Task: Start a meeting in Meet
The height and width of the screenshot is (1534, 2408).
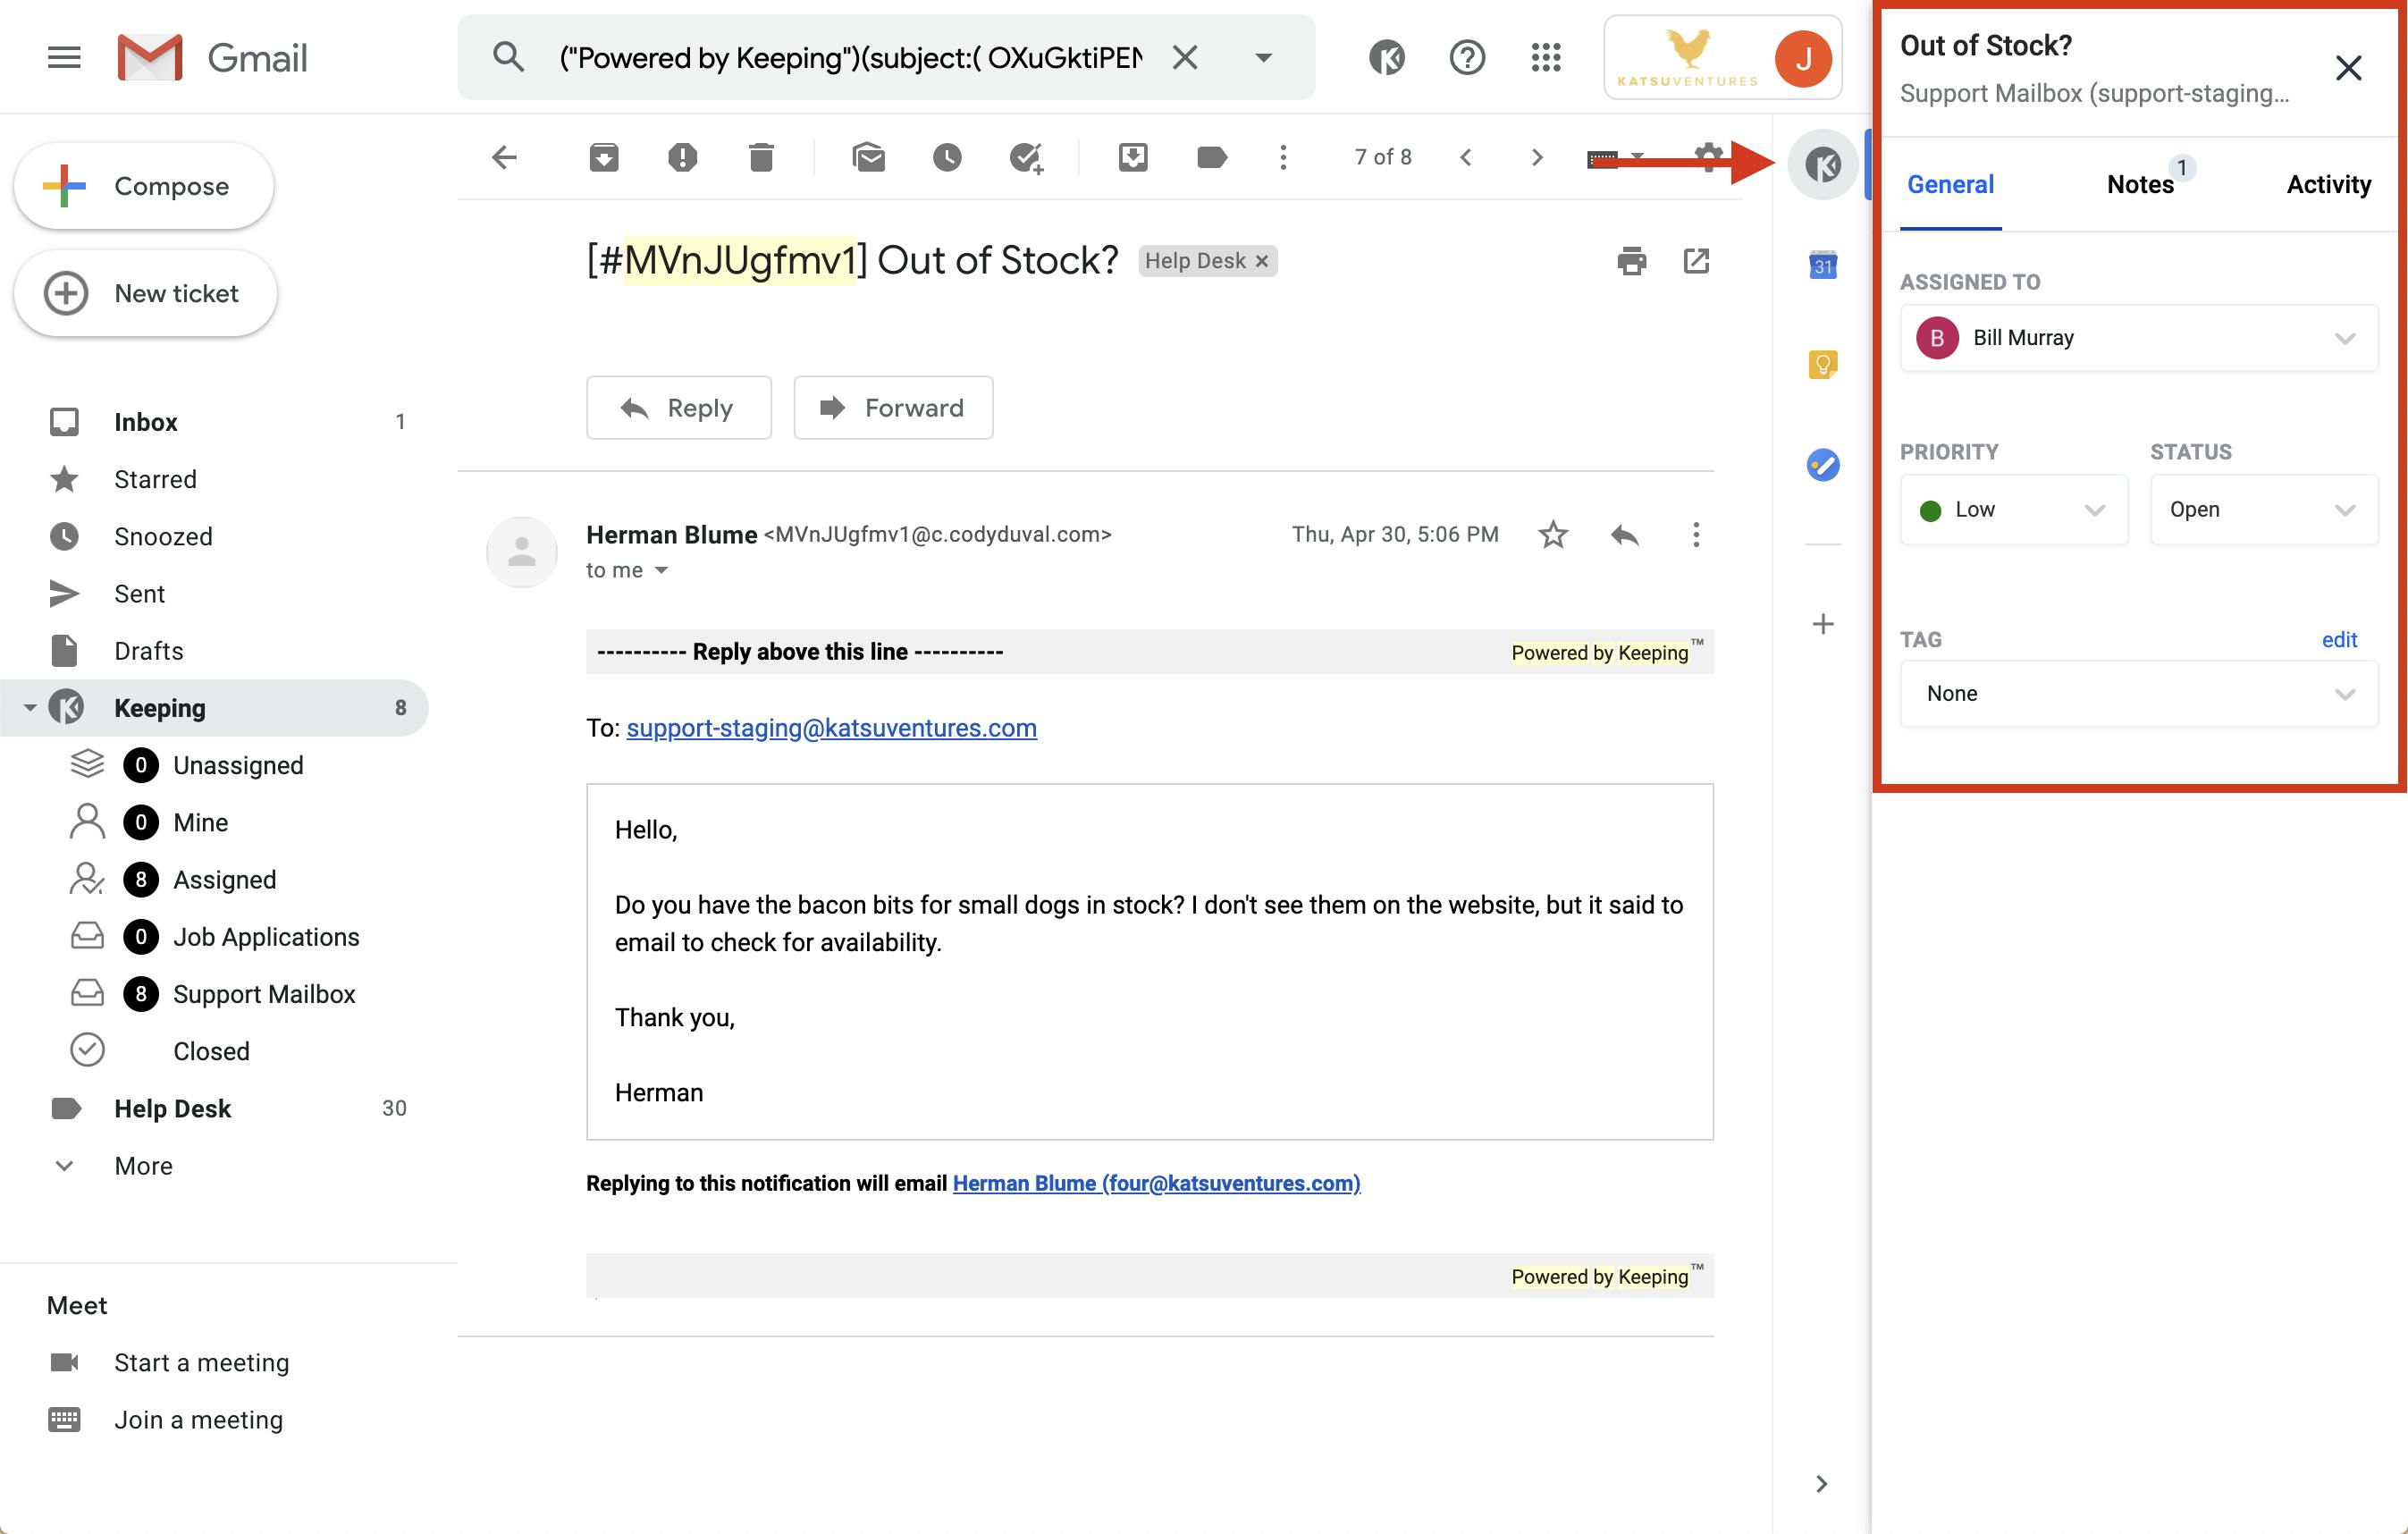Action: [201, 1363]
